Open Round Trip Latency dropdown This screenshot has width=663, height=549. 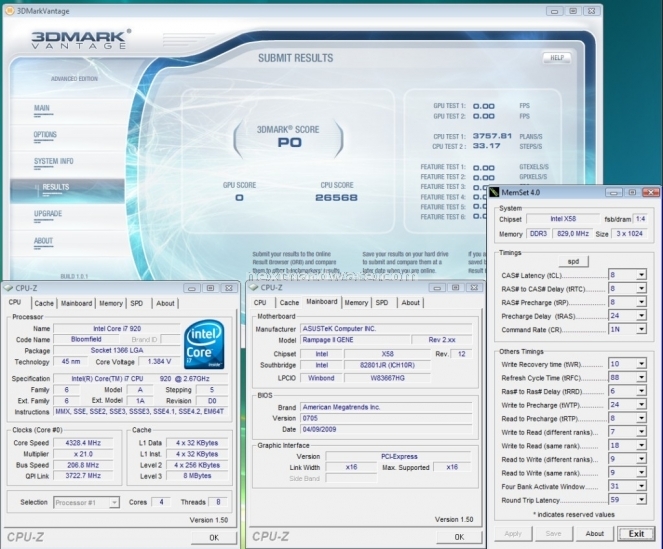tap(641, 500)
